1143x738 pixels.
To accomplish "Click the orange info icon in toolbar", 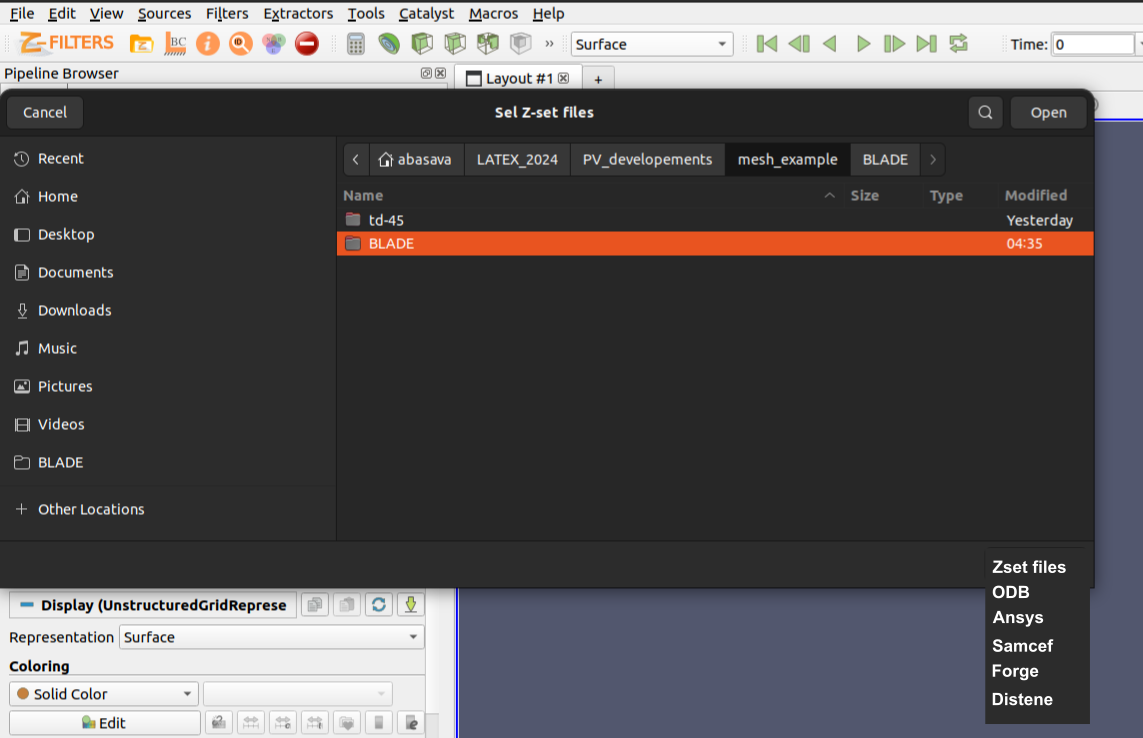I will click(x=208, y=44).
